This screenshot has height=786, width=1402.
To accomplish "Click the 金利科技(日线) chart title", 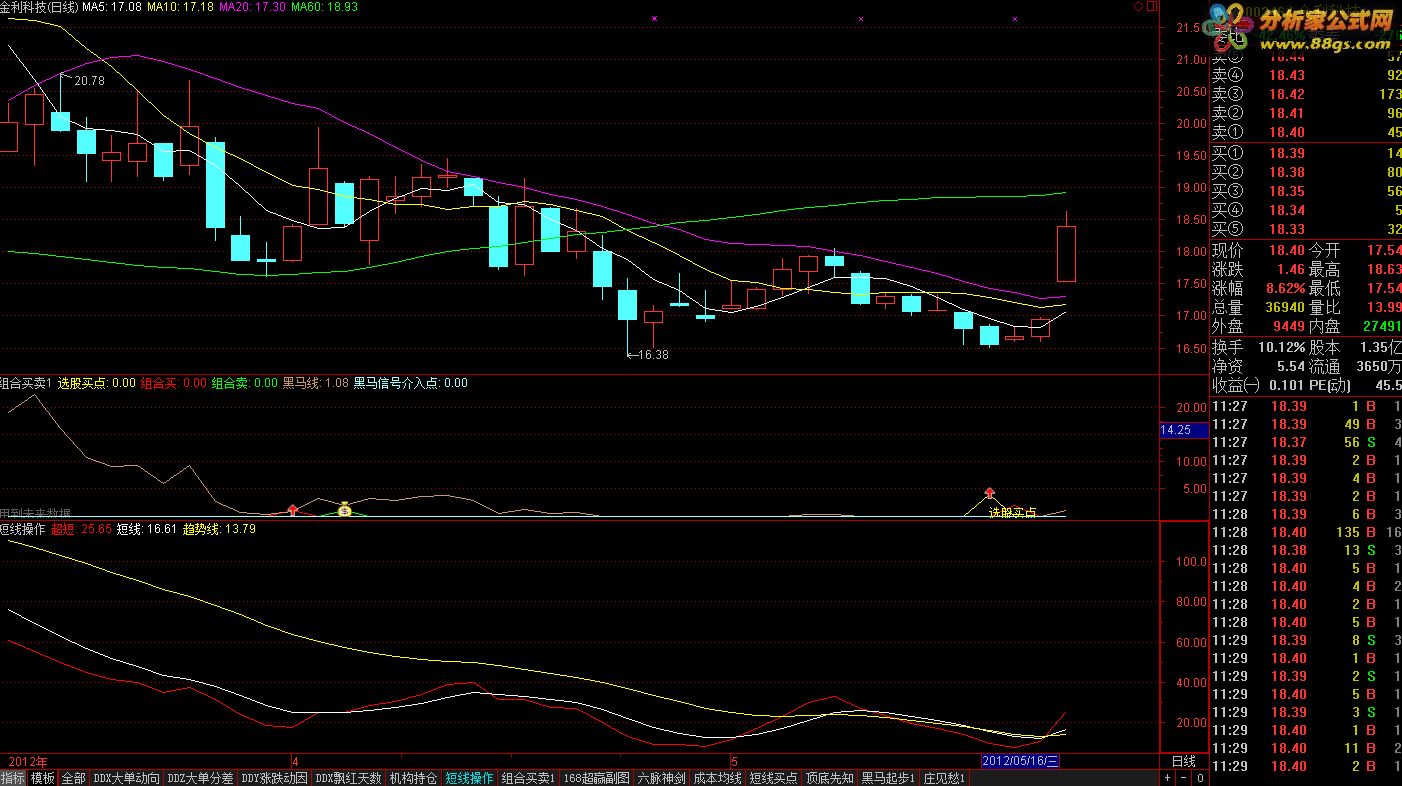I will tap(39, 7).
